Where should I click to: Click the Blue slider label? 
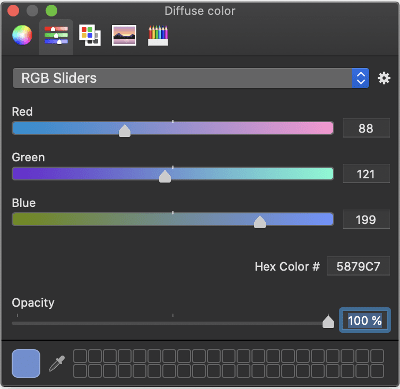tap(24, 203)
